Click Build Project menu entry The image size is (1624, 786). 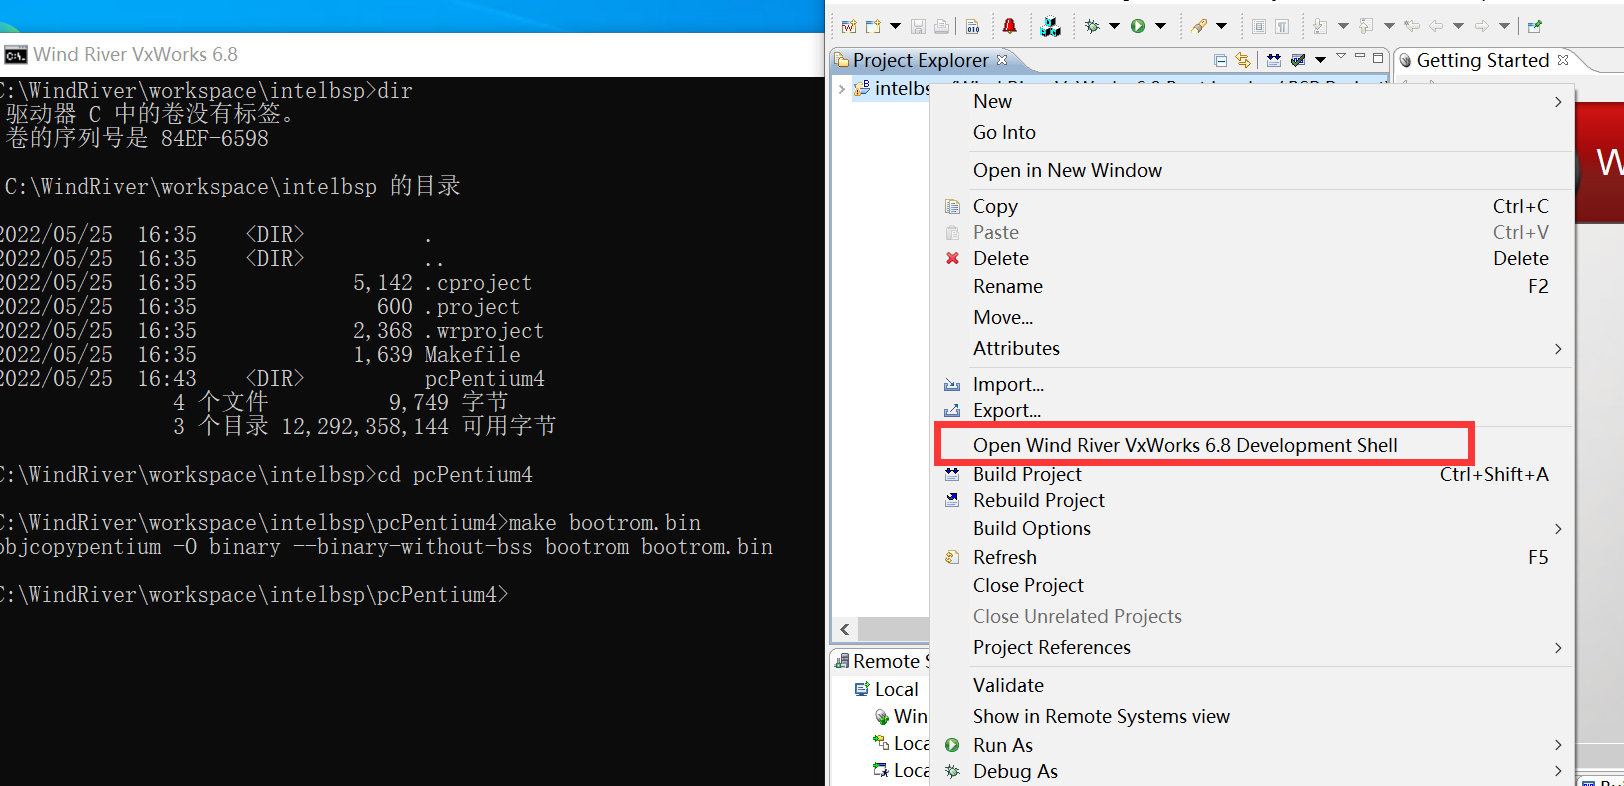pos(1251,474)
